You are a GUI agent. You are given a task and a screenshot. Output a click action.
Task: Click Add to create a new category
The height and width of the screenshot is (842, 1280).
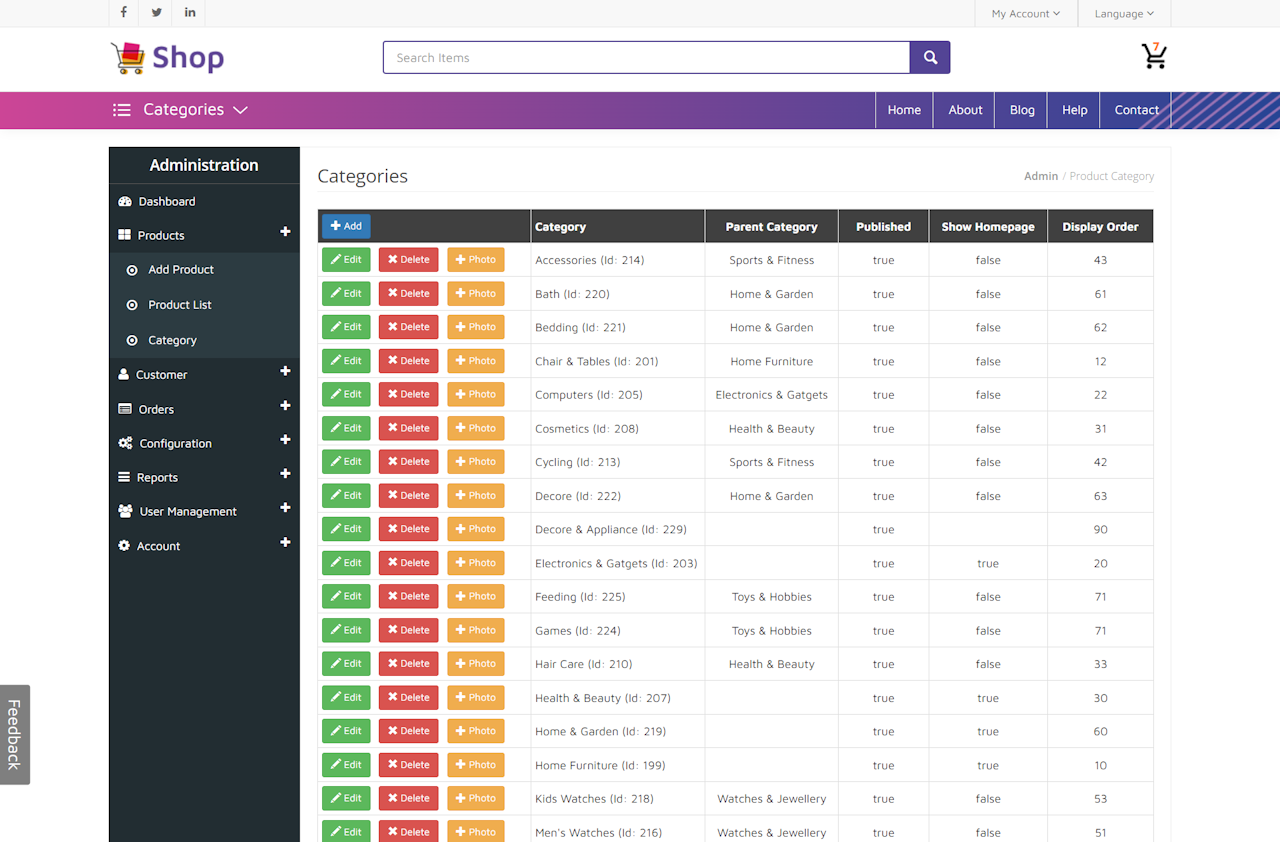(346, 226)
